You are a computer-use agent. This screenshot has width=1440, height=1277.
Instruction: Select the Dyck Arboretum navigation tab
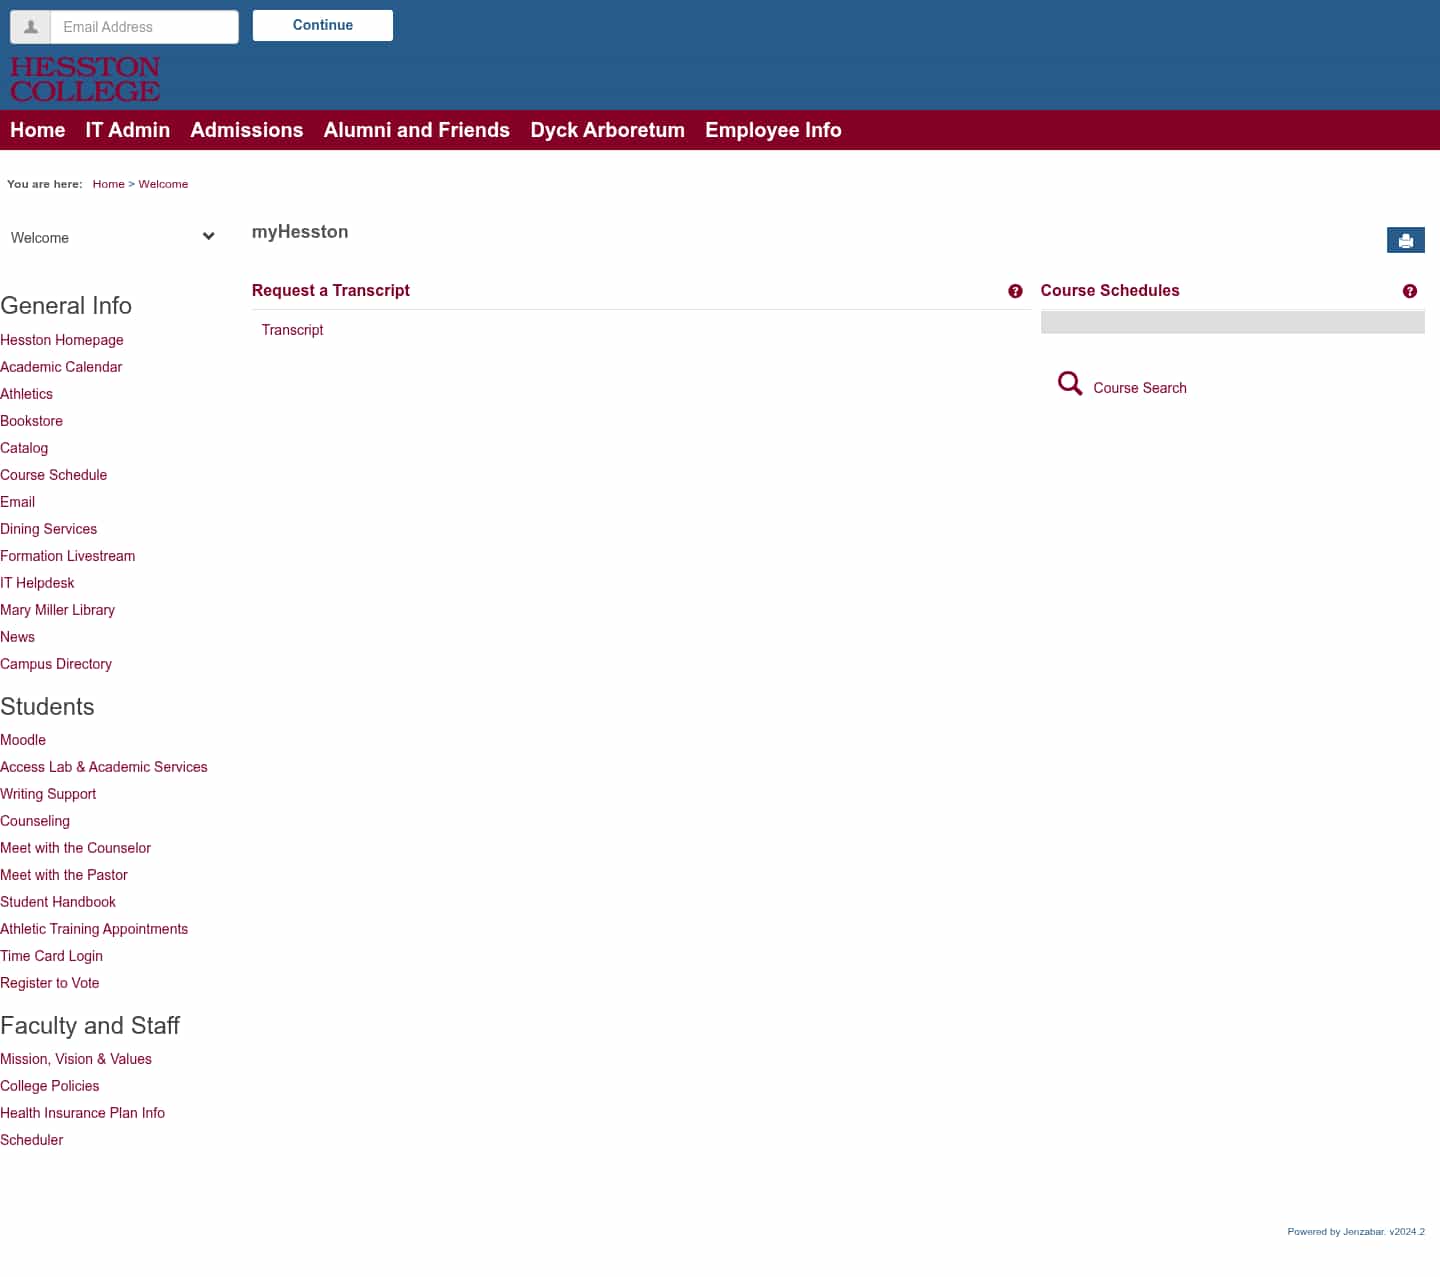[607, 130]
